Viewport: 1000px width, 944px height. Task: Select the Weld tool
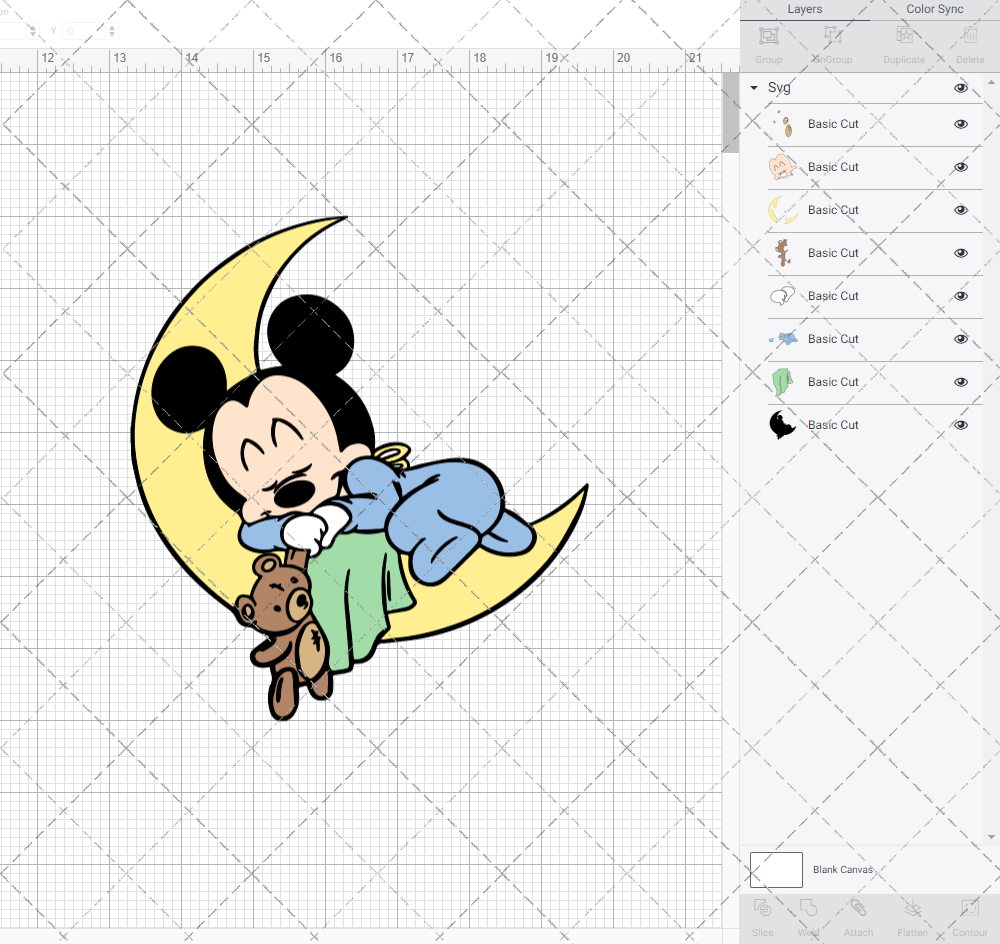pos(808,908)
